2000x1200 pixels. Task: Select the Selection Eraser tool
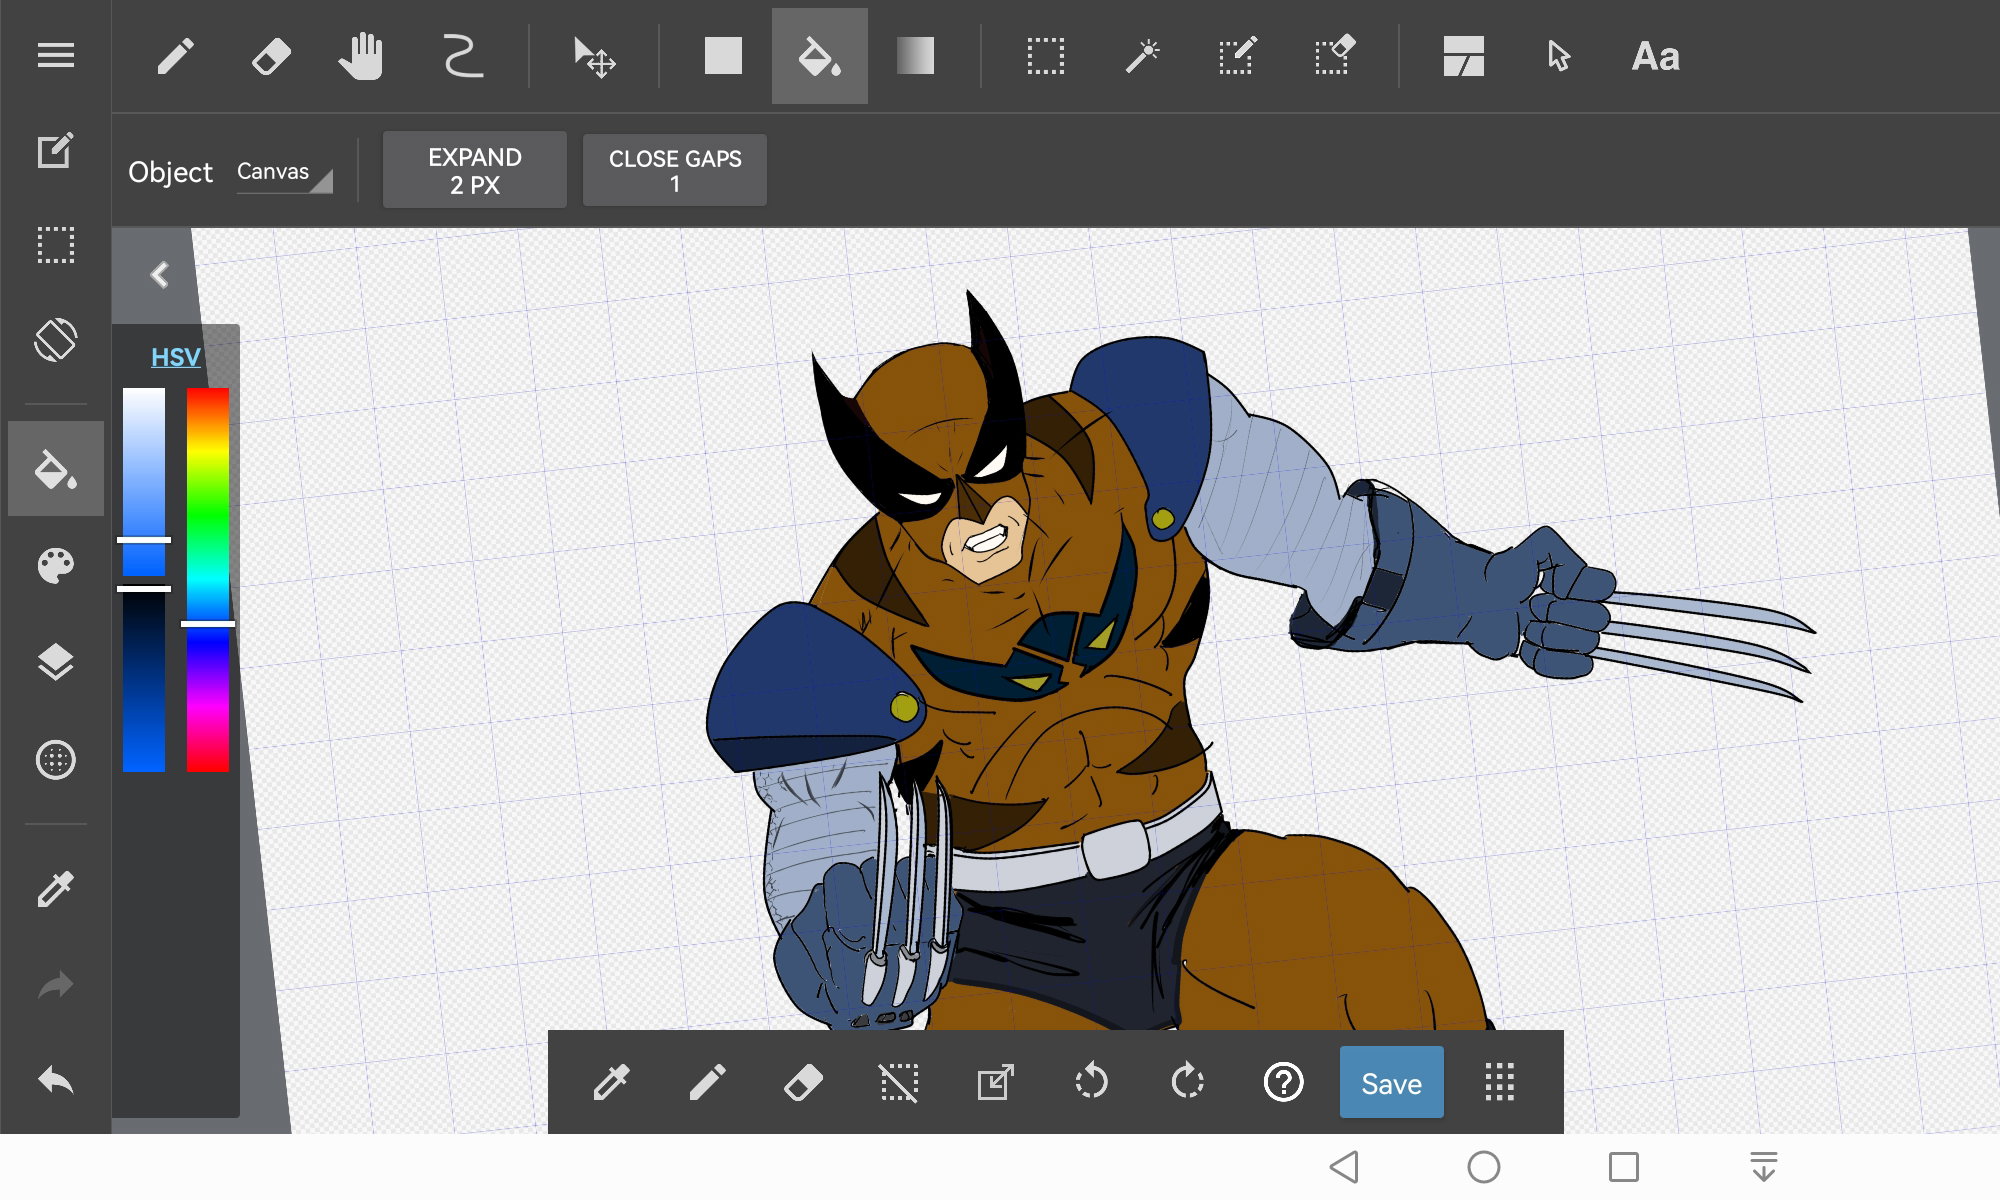1334,56
